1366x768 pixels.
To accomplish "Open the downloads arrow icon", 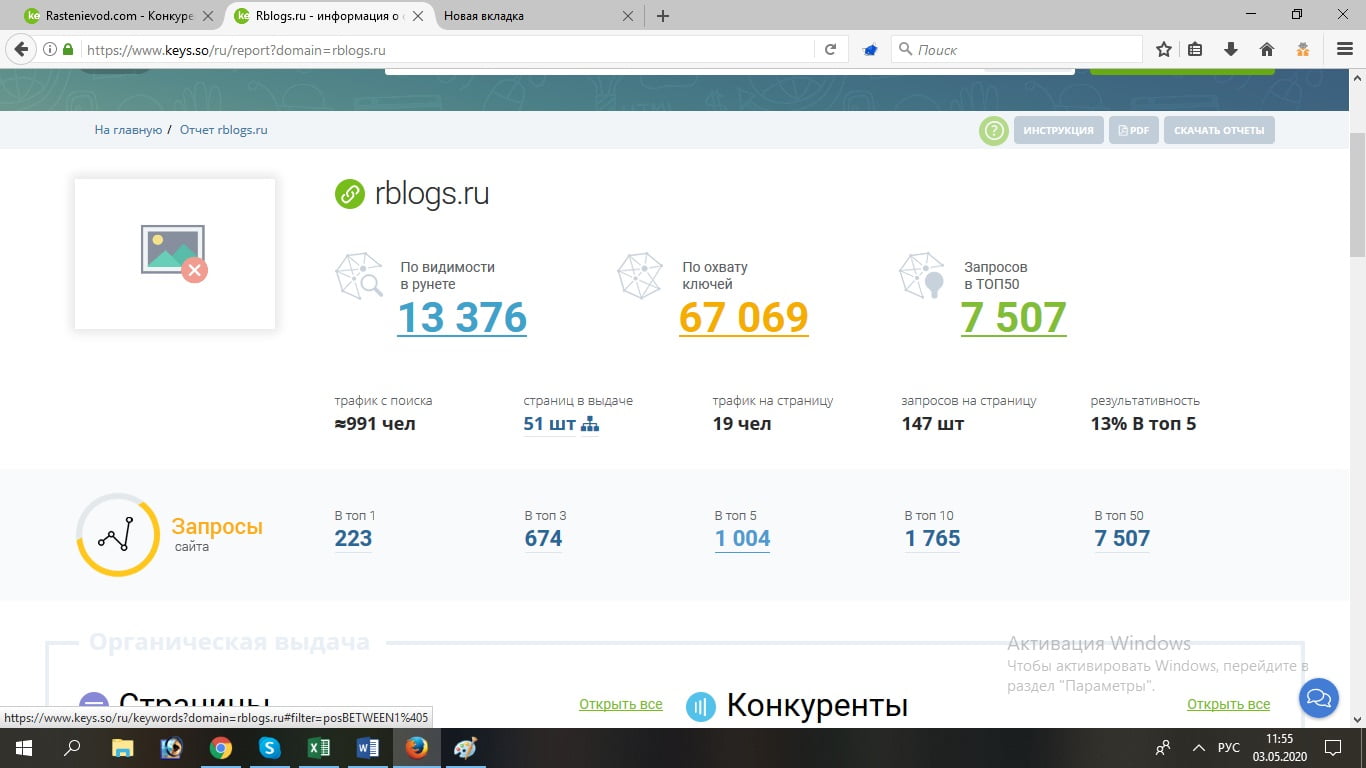I will 1231,49.
